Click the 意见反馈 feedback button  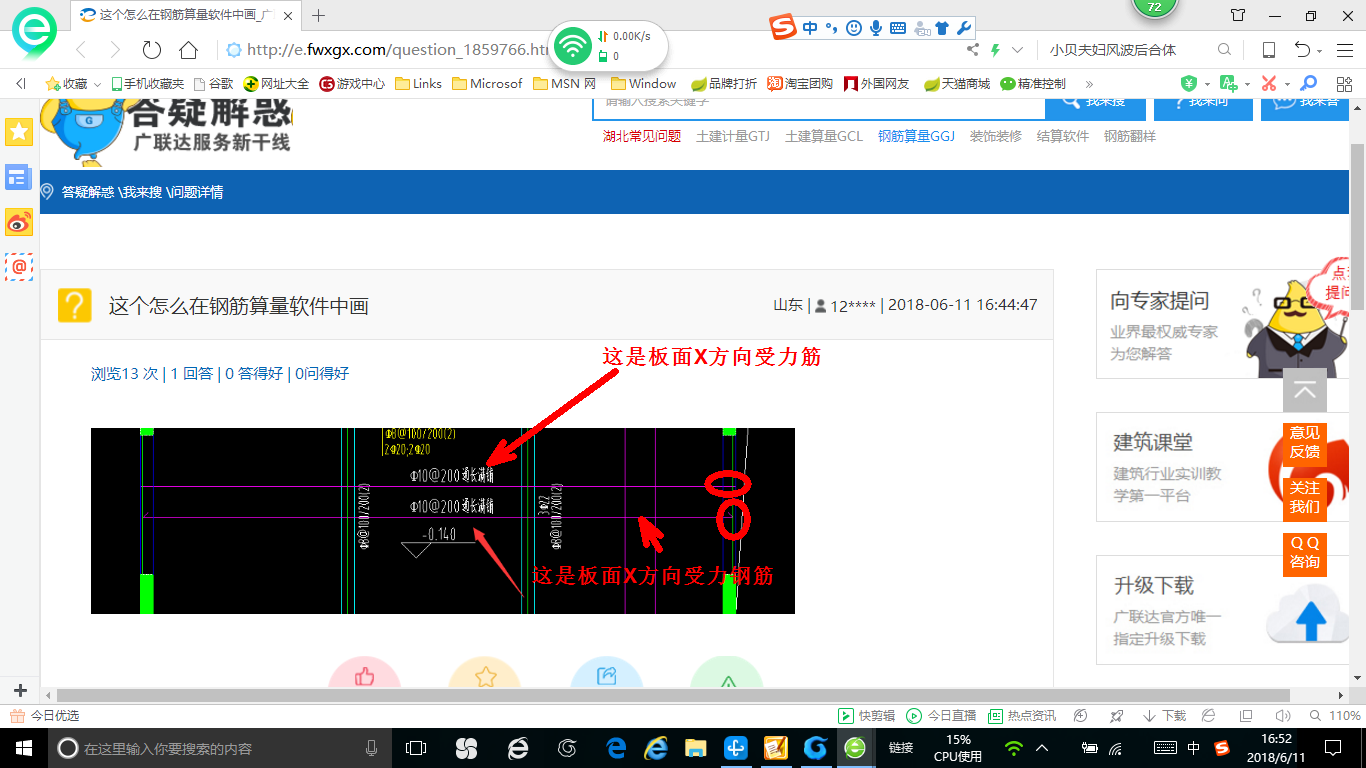click(x=1305, y=442)
